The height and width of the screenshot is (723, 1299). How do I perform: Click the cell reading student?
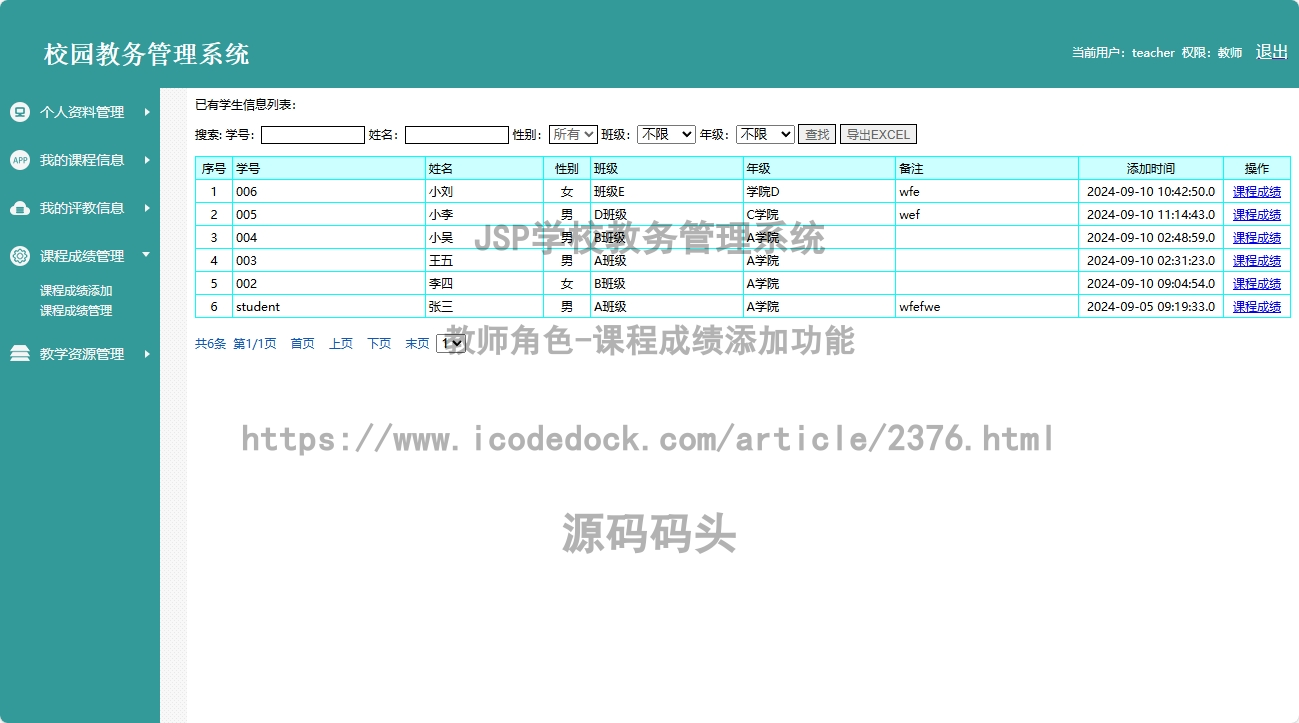tap(329, 307)
